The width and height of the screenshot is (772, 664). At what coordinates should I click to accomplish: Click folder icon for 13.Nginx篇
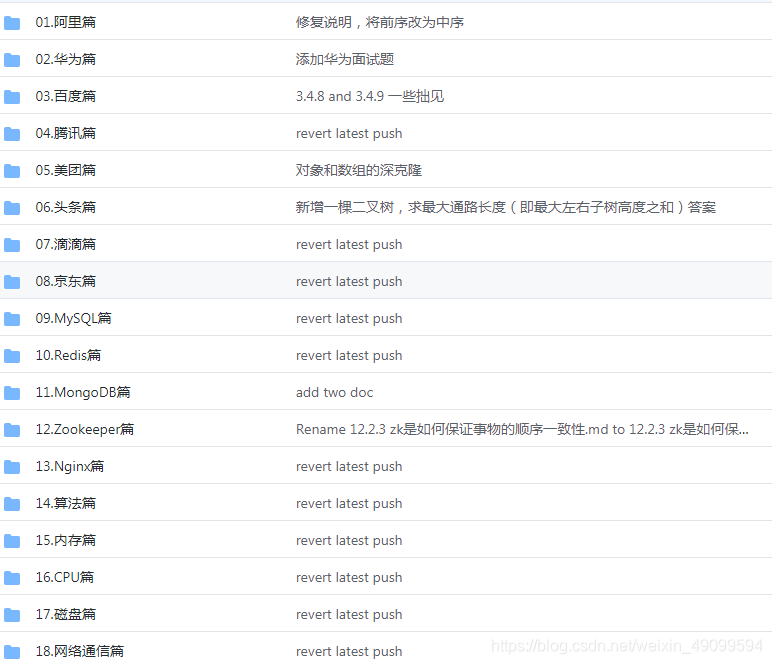pyautogui.click(x=12, y=467)
